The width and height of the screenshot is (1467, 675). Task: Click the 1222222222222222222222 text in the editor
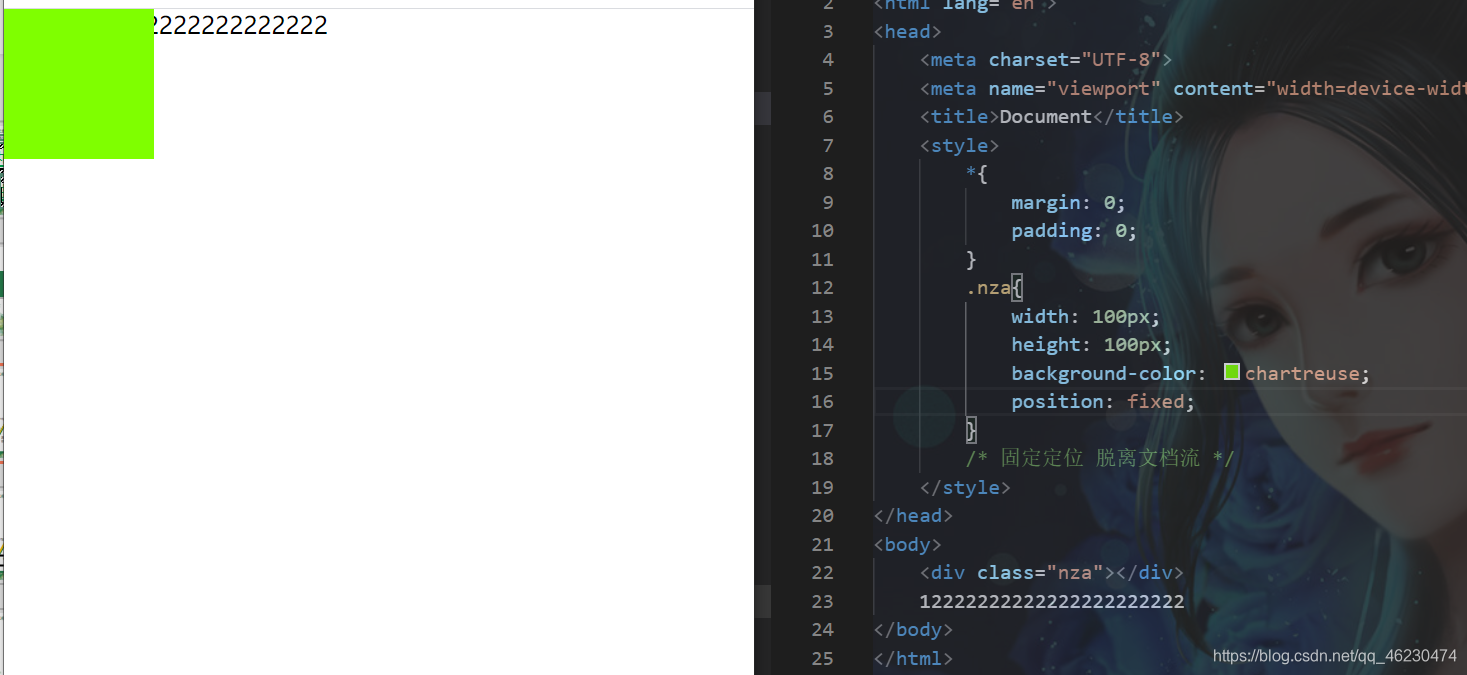pyautogui.click(x=1052, y=601)
